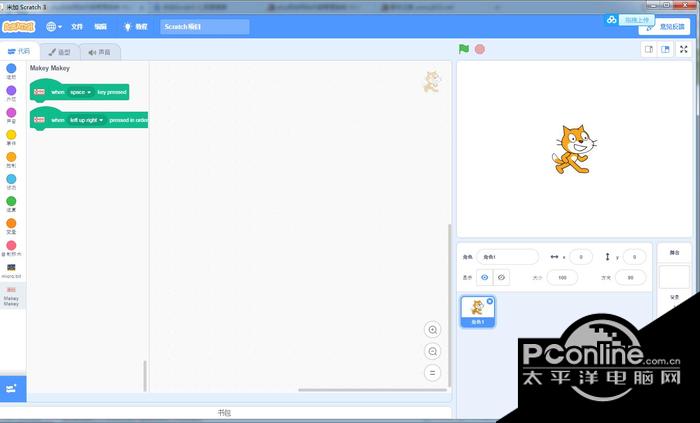Screen dimensions: 700x423
Task: Select the pink My Blocks category
Action: click(11, 248)
